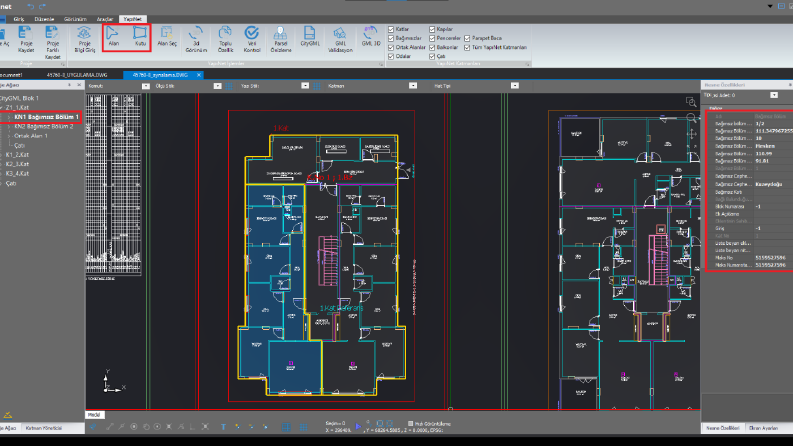
Task: Toggle the Odalar checkbox
Action: [391, 57]
